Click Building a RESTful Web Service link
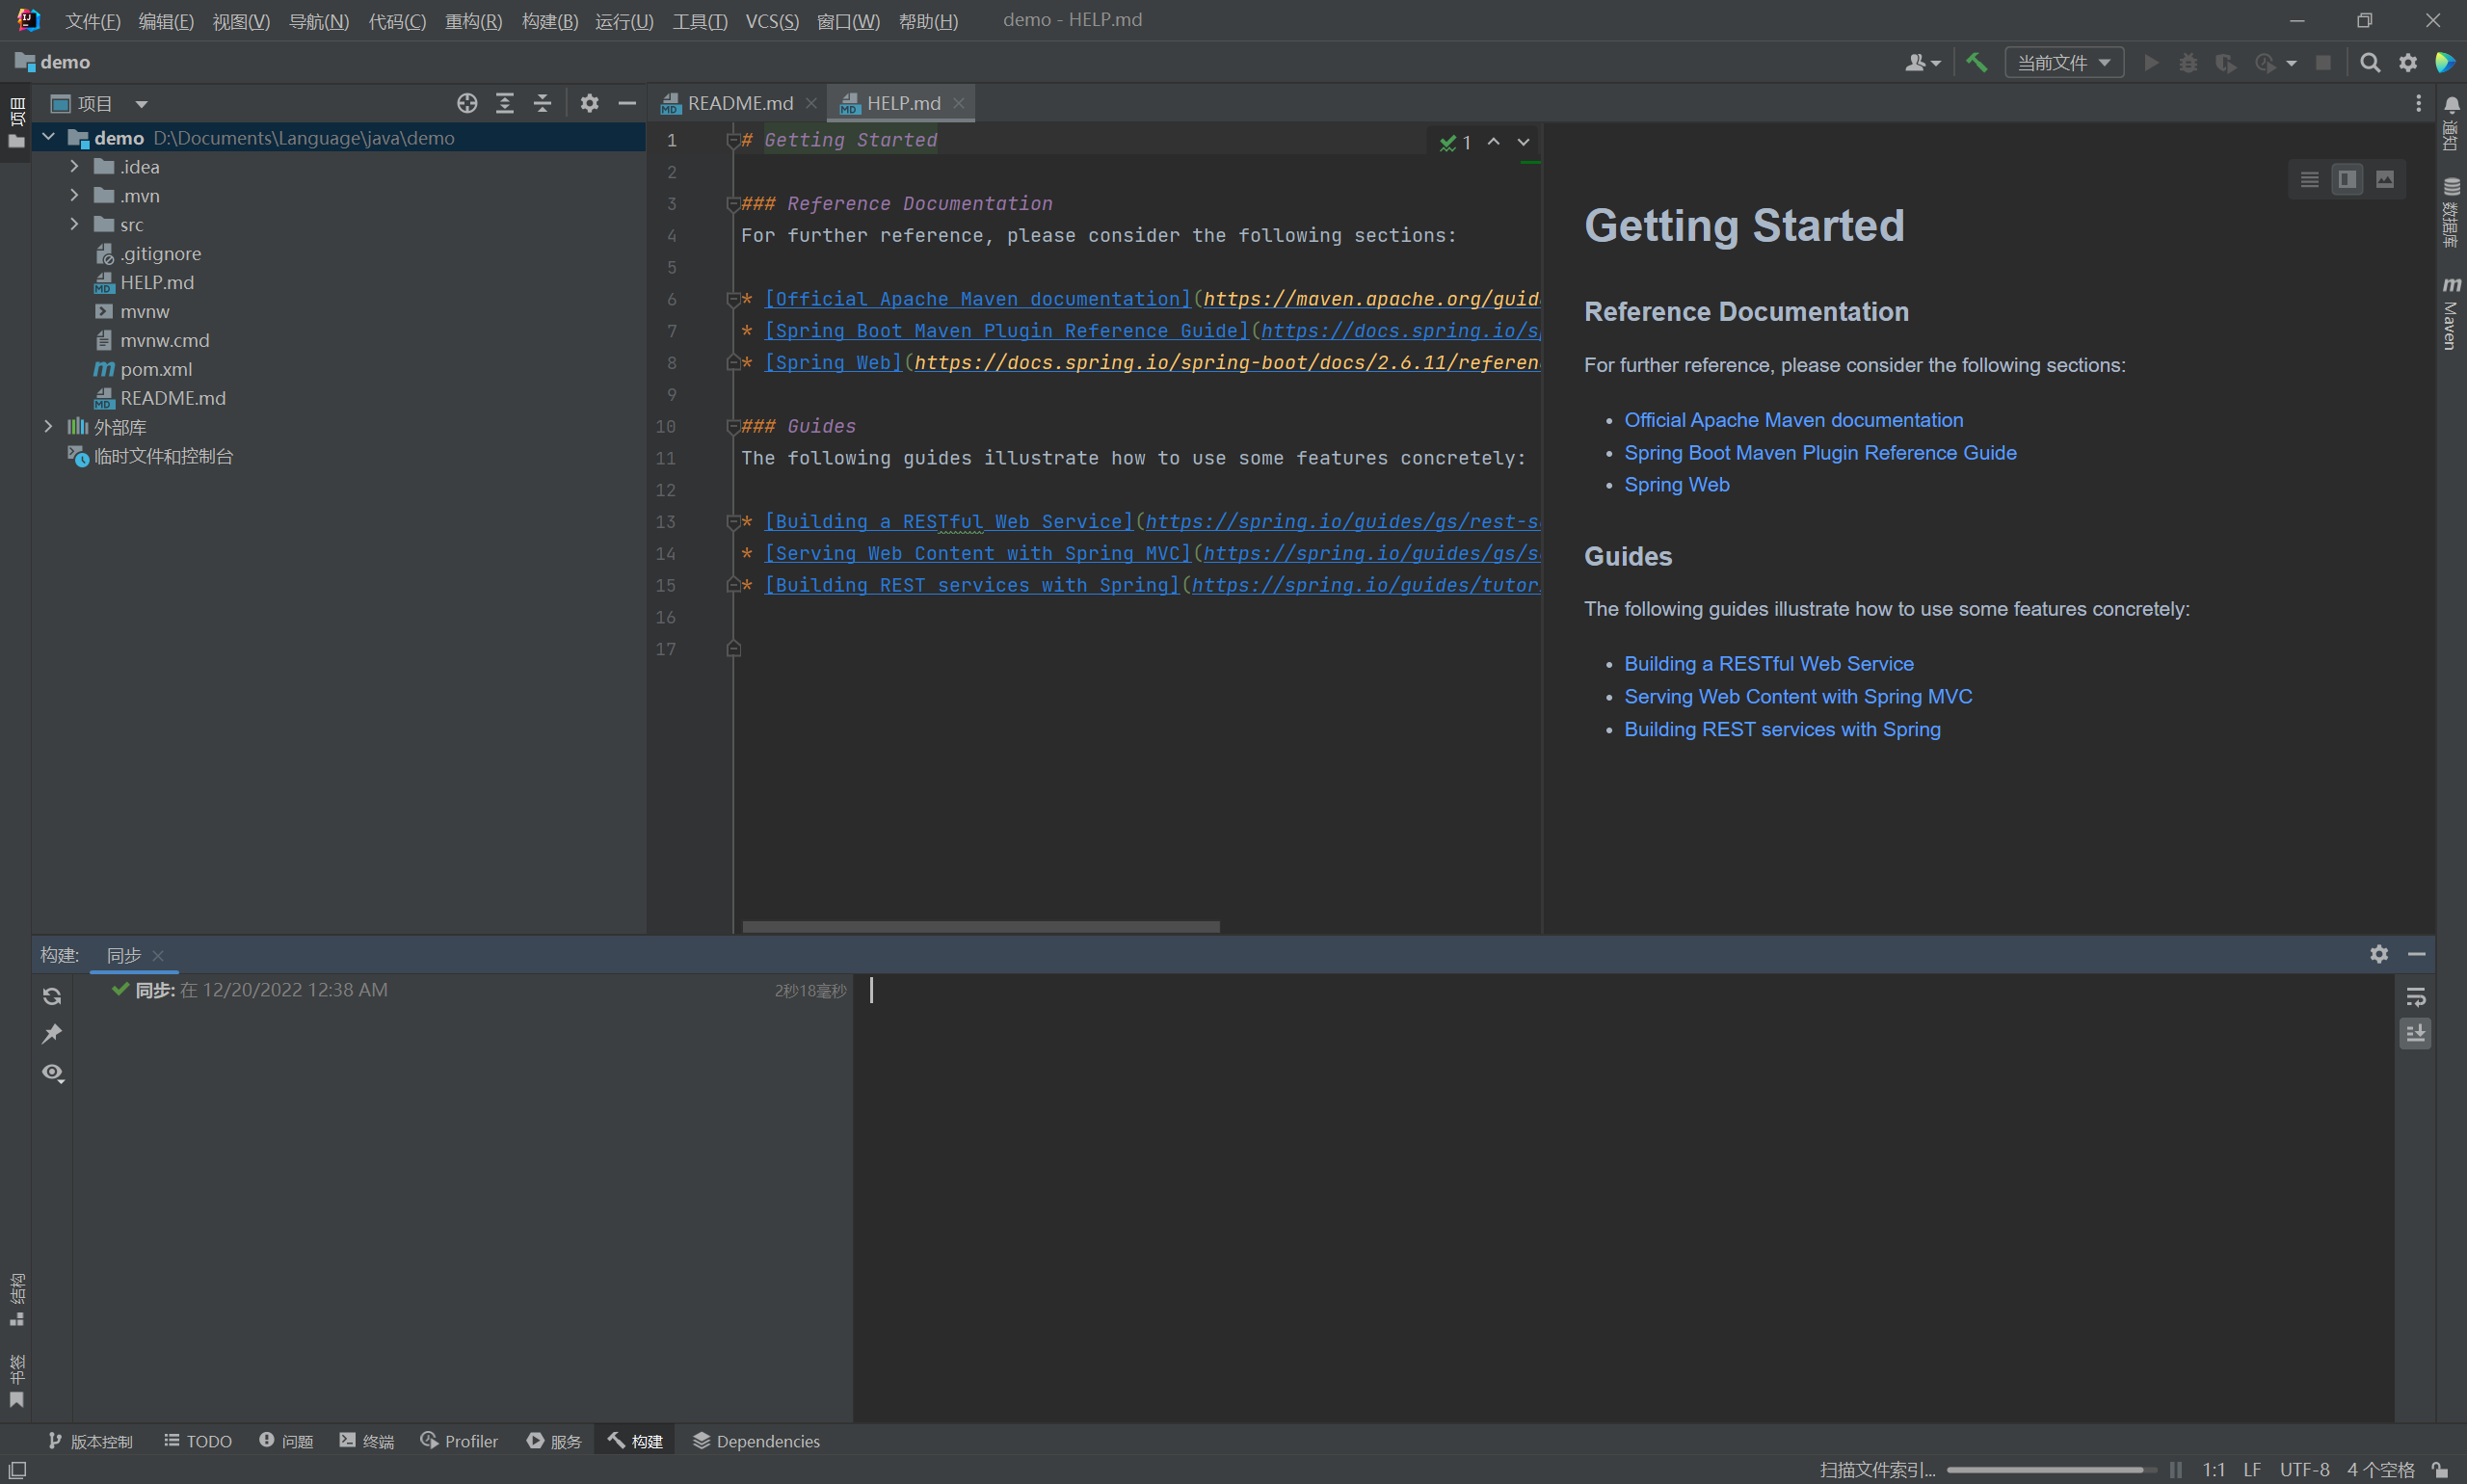Image resolution: width=2467 pixels, height=1484 pixels. (1765, 663)
